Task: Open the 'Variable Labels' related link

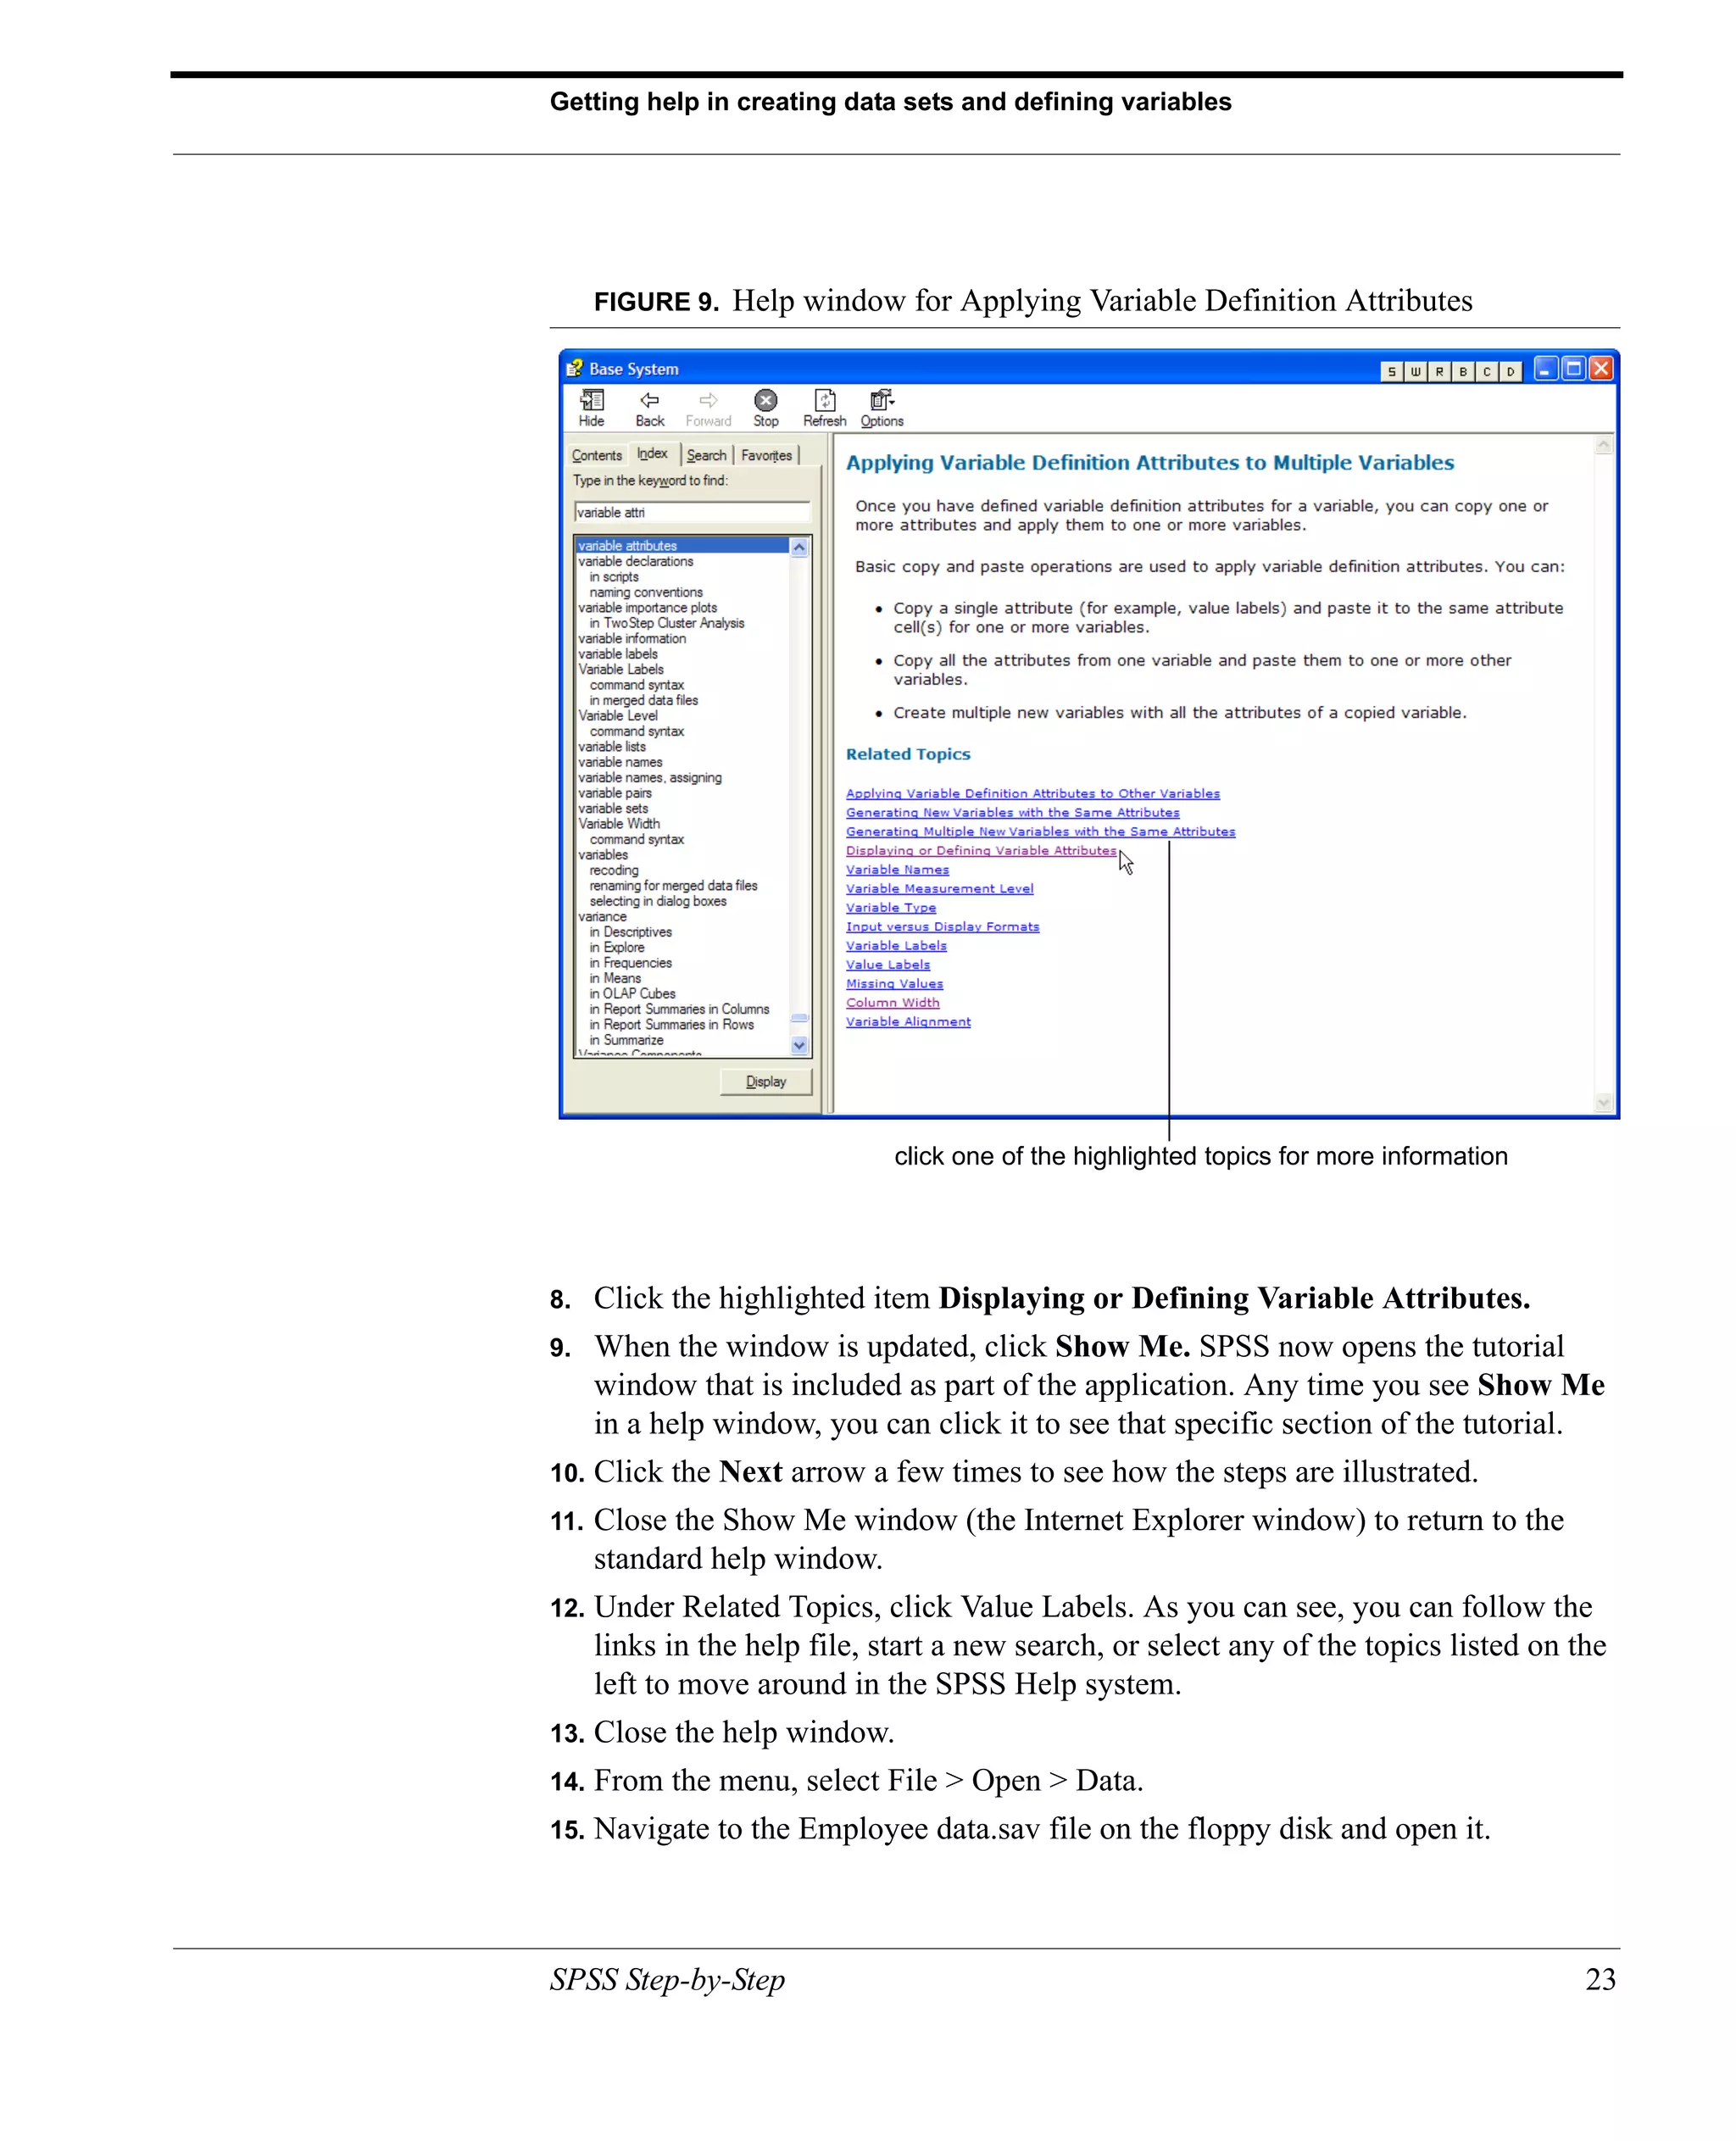Action: tap(896, 946)
